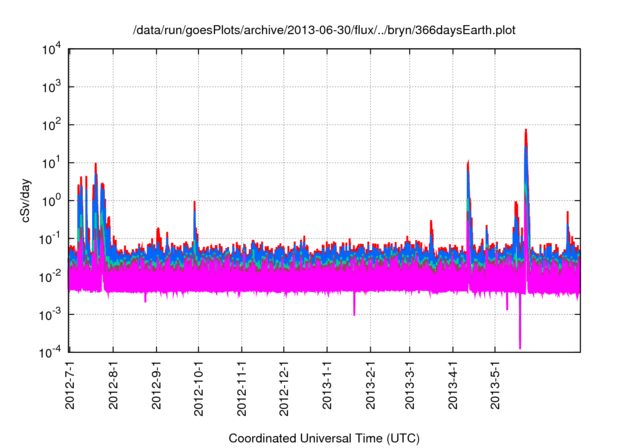Pick the 2013-4-1 date tick label

tap(452, 385)
